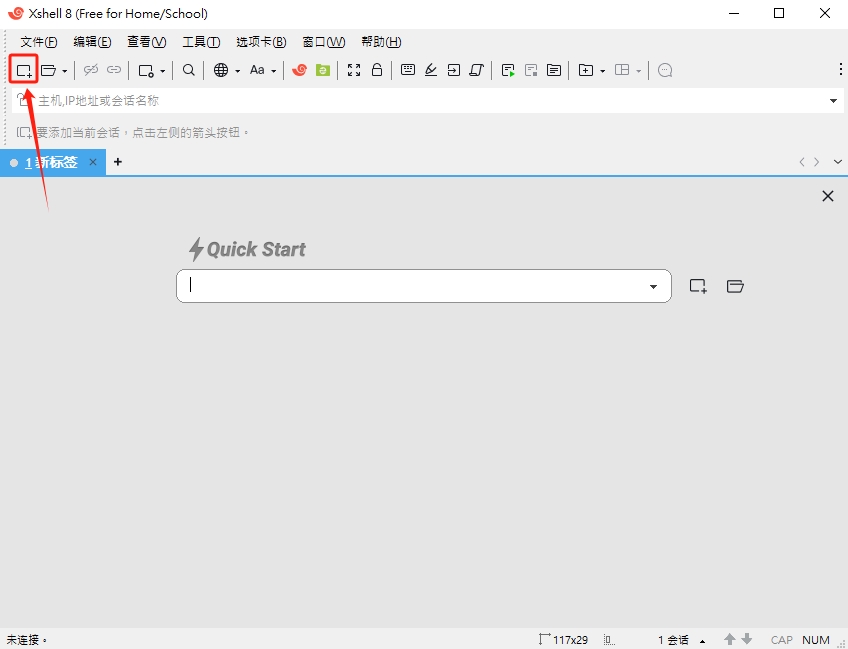The image size is (848, 649).
Task: Select the '1 新标签' tab
Action: click(x=51, y=162)
